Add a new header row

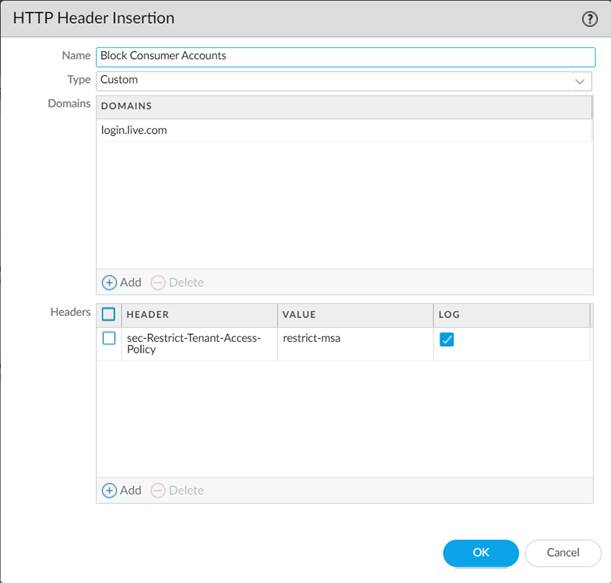click(x=122, y=490)
